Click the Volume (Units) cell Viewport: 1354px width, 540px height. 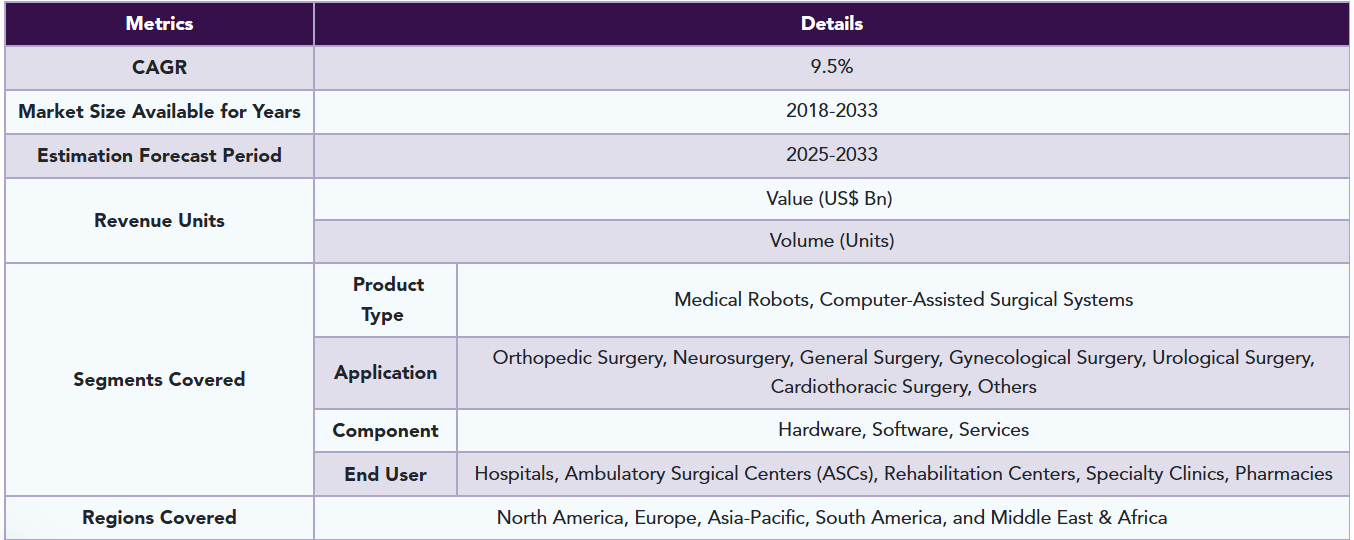coord(832,242)
